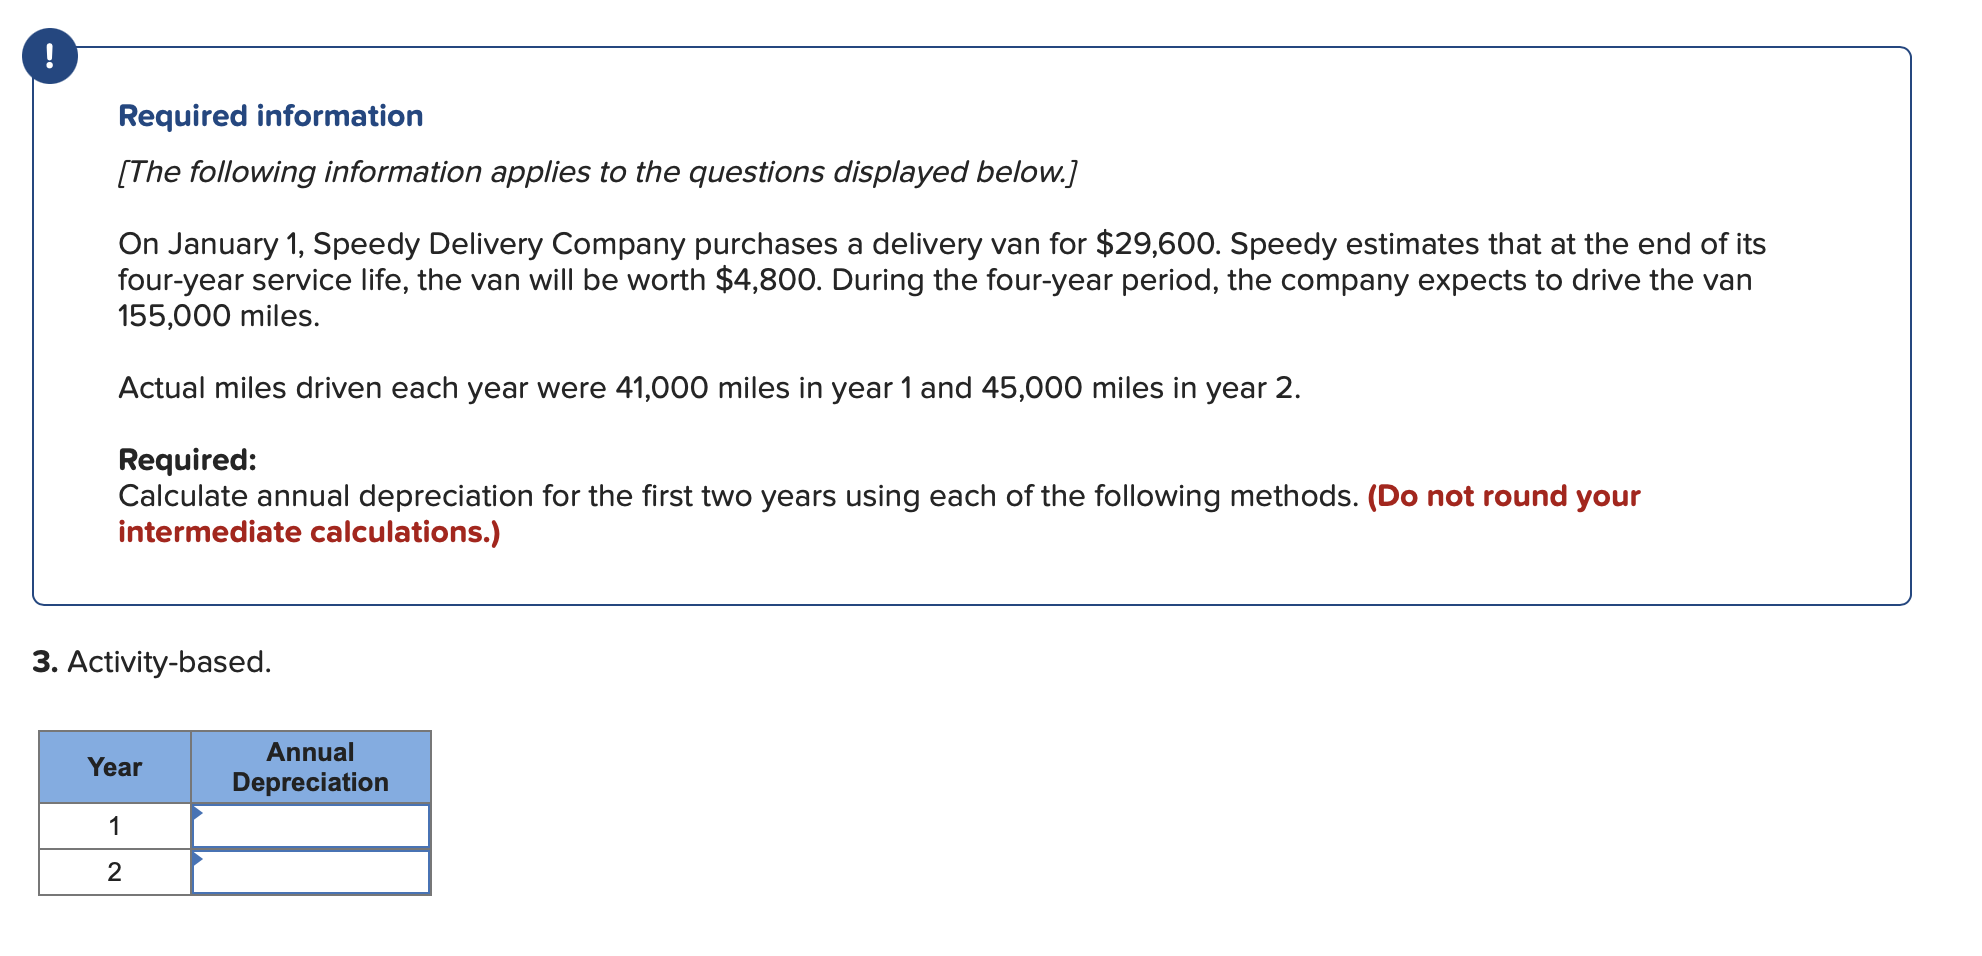Toggle selection of the Year 2 depreciation cell
The width and height of the screenshot is (1982, 956).
point(312,872)
